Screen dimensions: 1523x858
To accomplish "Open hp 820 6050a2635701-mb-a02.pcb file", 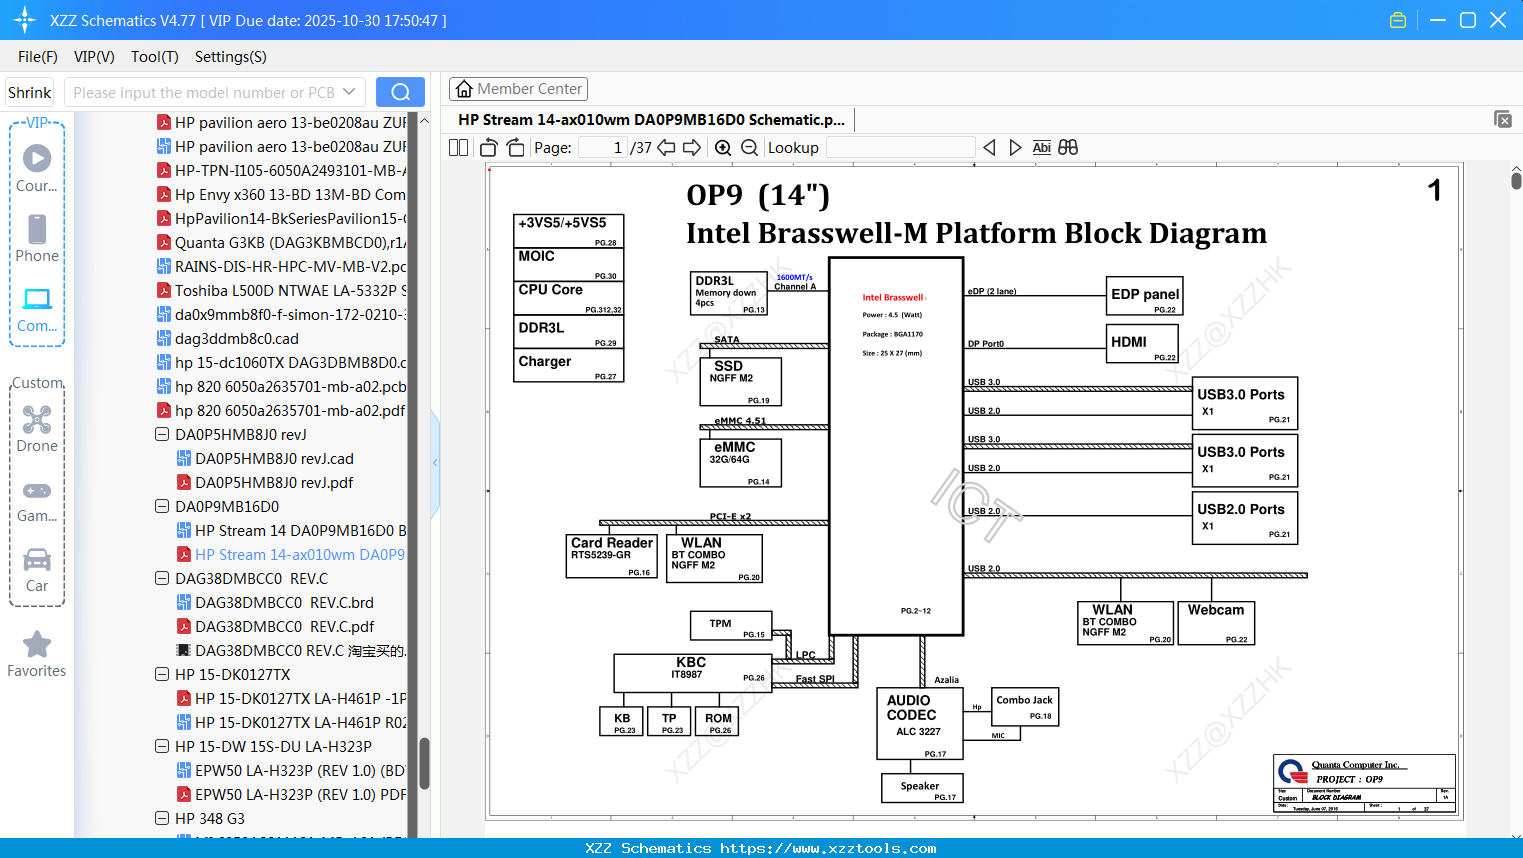I will coord(282,386).
